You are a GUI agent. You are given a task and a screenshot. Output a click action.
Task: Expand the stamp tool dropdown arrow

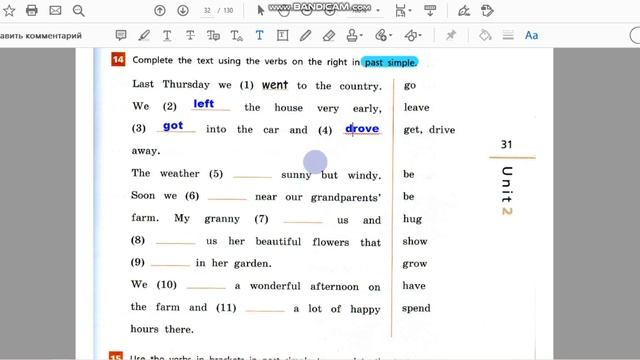click(362, 36)
